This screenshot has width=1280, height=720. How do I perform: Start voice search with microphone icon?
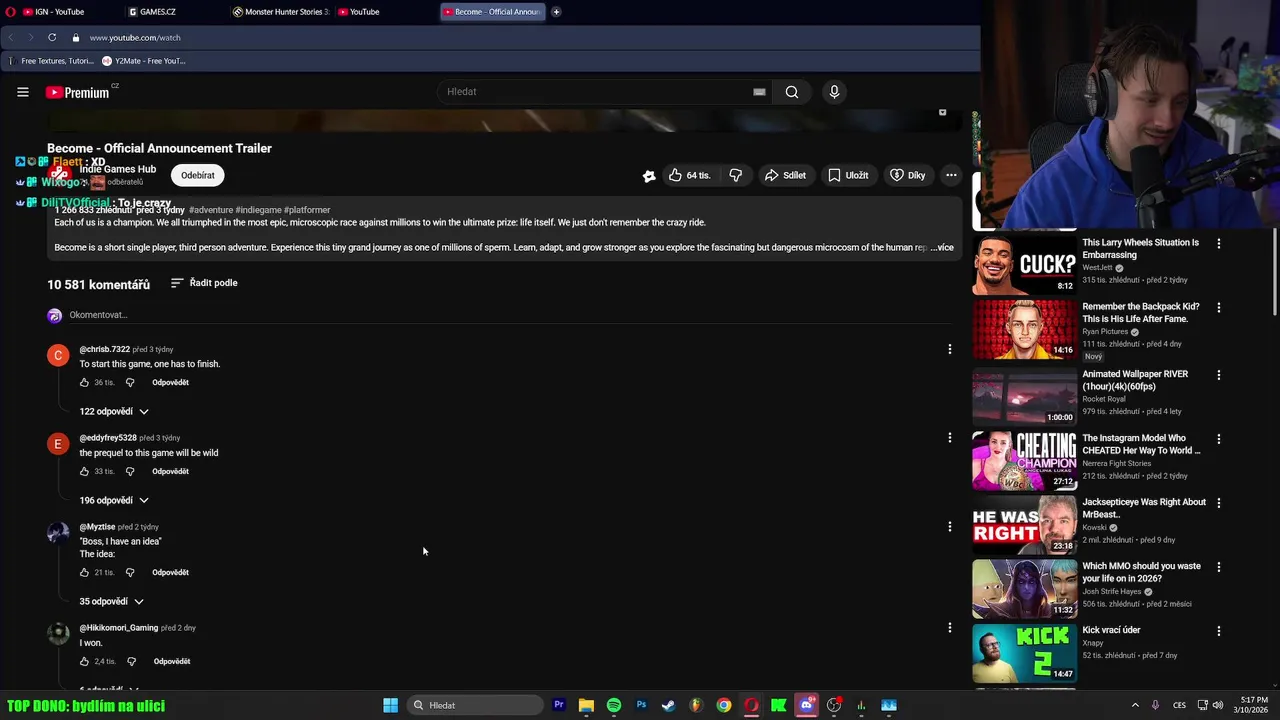(834, 92)
